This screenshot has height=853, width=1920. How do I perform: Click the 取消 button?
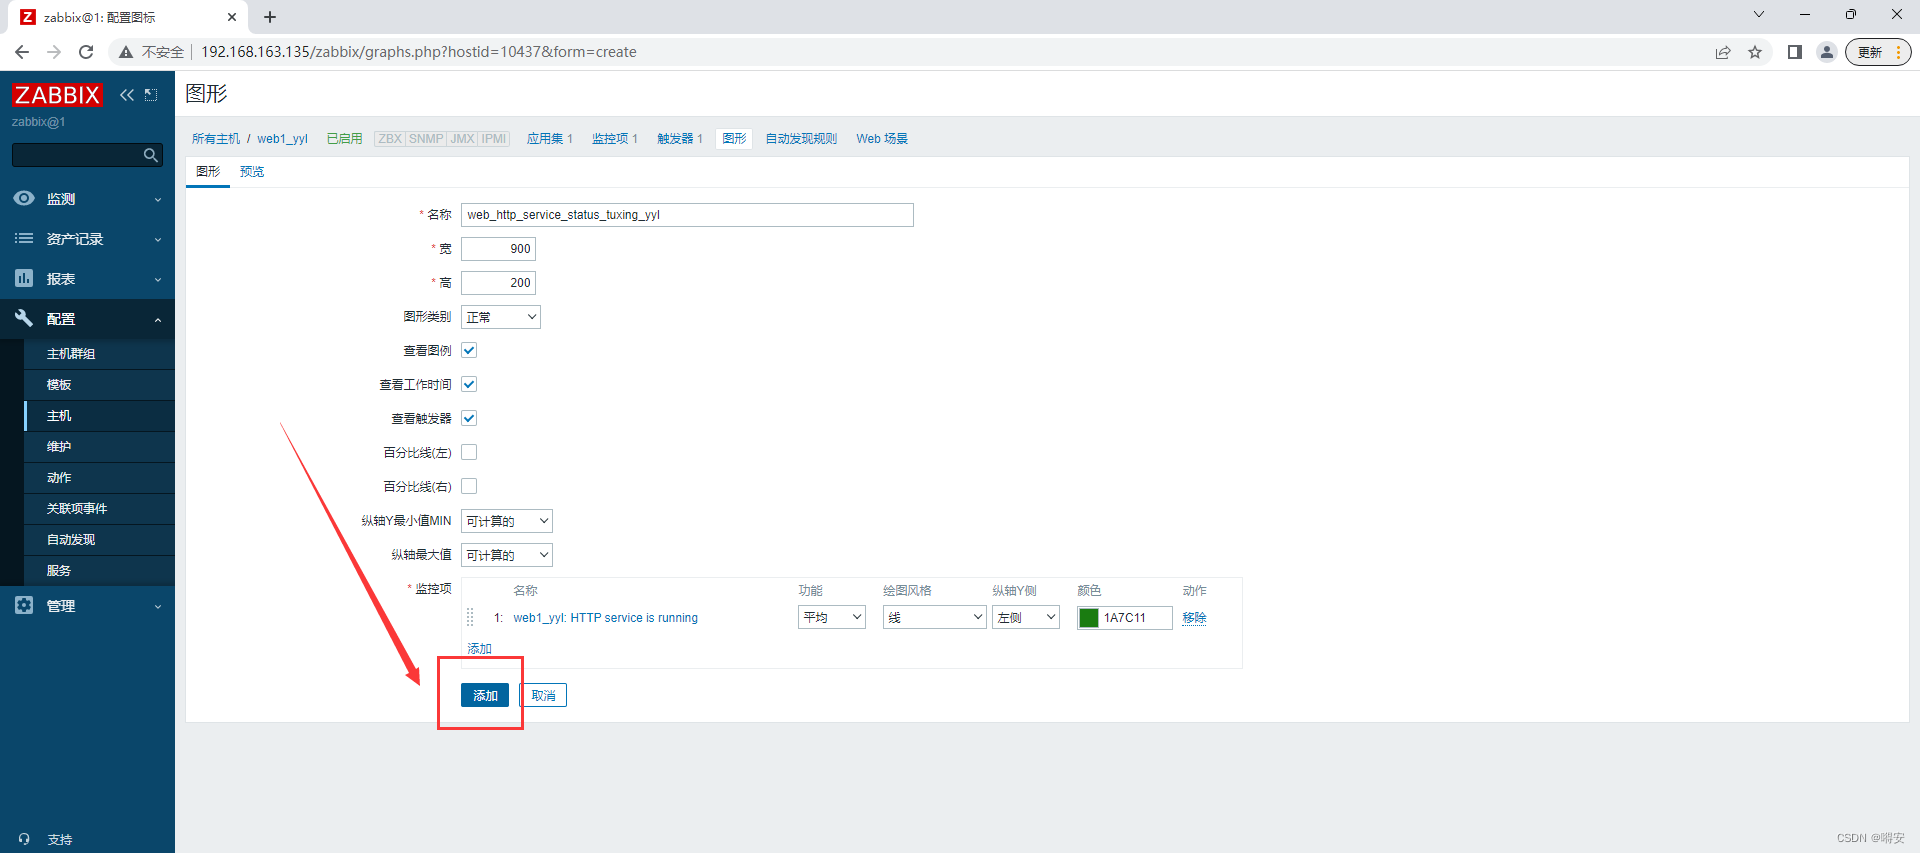(x=543, y=695)
